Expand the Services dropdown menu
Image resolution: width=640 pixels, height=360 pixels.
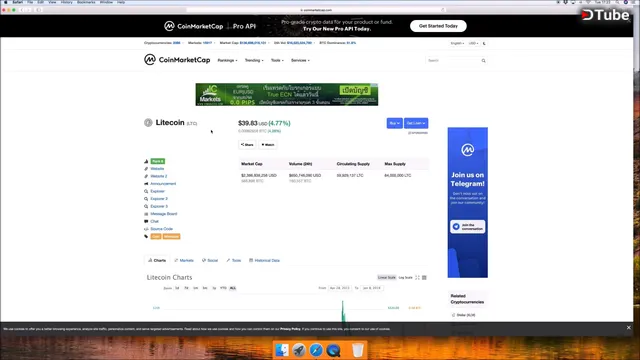[x=300, y=60]
